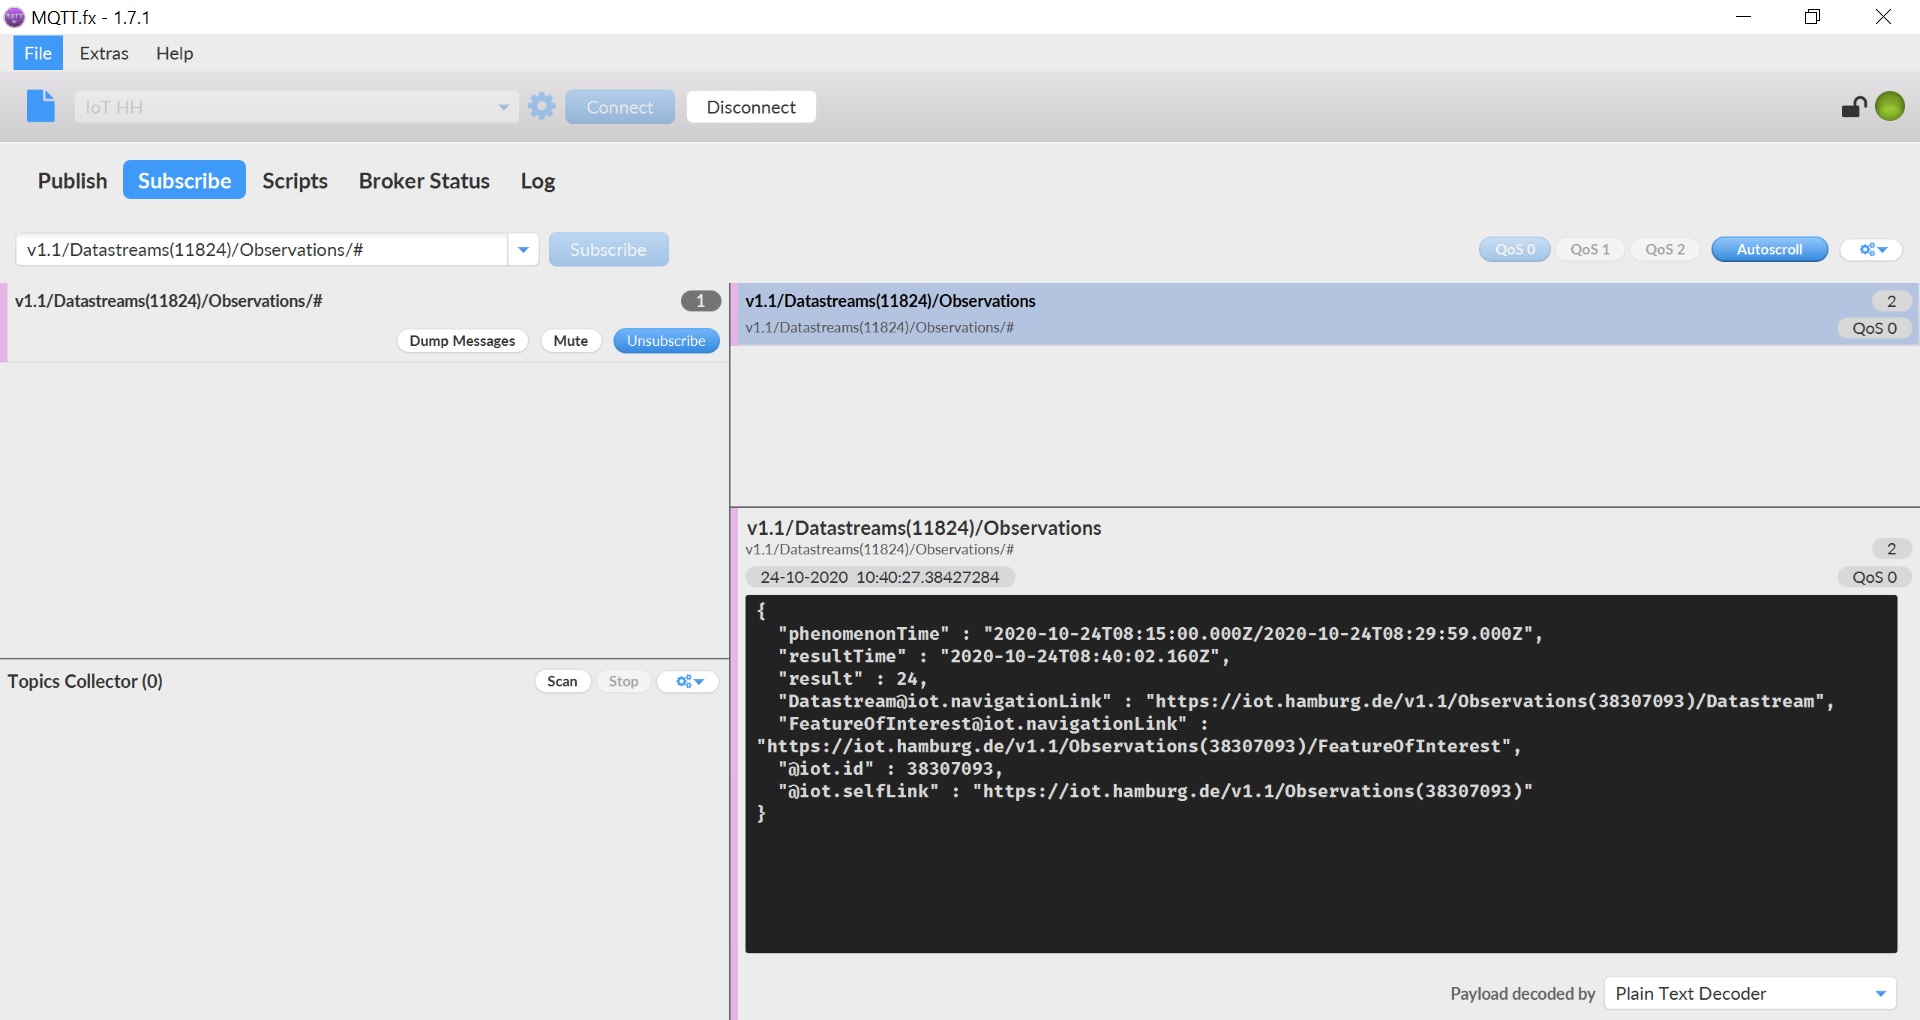Unsubscribe from the Observations topic
The image size is (1920, 1020).
click(x=666, y=341)
